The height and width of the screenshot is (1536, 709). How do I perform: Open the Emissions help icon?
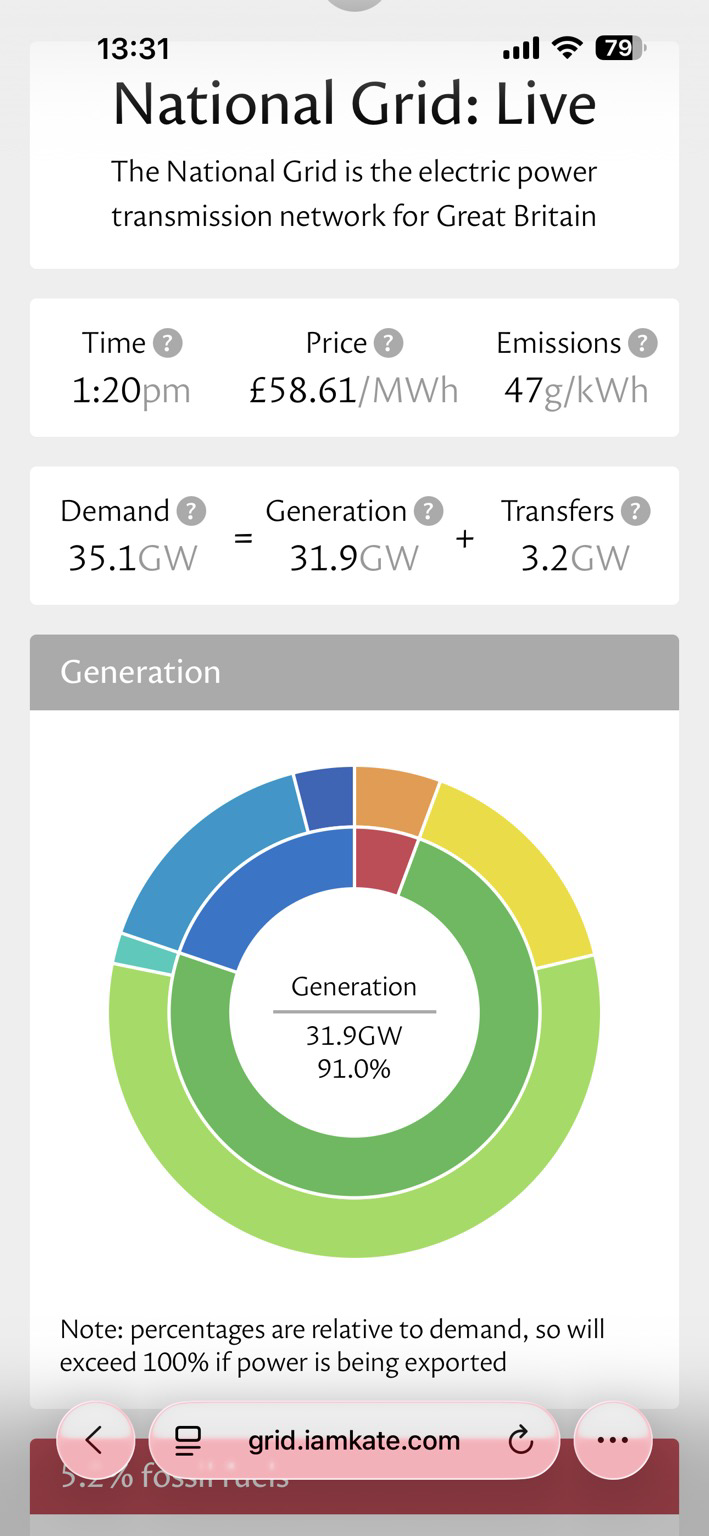pyautogui.click(x=643, y=343)
